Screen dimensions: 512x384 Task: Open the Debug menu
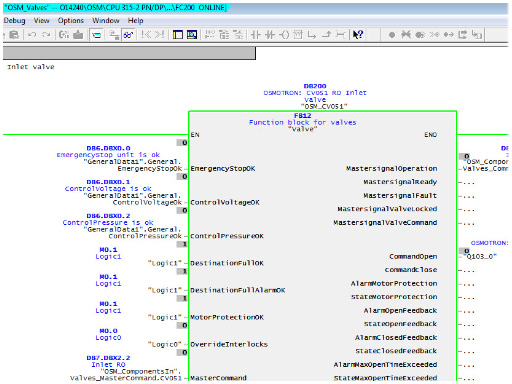pyautogui.click(x=14, y=21)
